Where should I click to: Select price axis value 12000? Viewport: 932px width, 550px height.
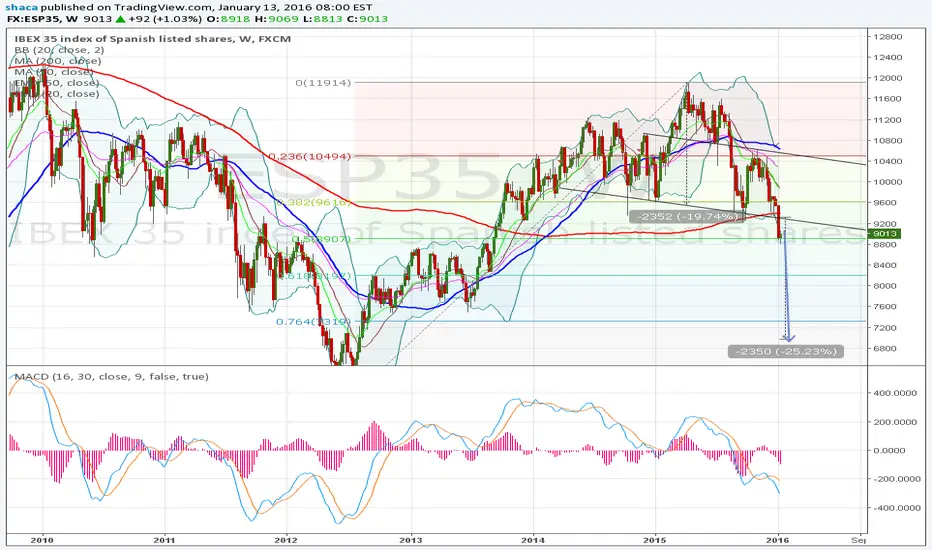(887, 78)
